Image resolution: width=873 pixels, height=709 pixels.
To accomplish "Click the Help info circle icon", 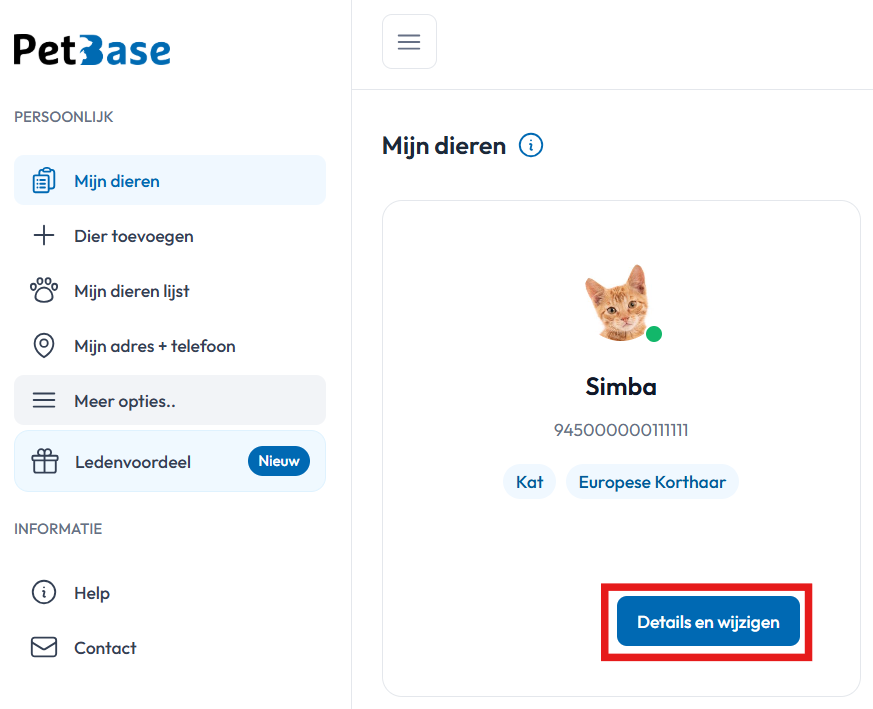I will 44,592.
